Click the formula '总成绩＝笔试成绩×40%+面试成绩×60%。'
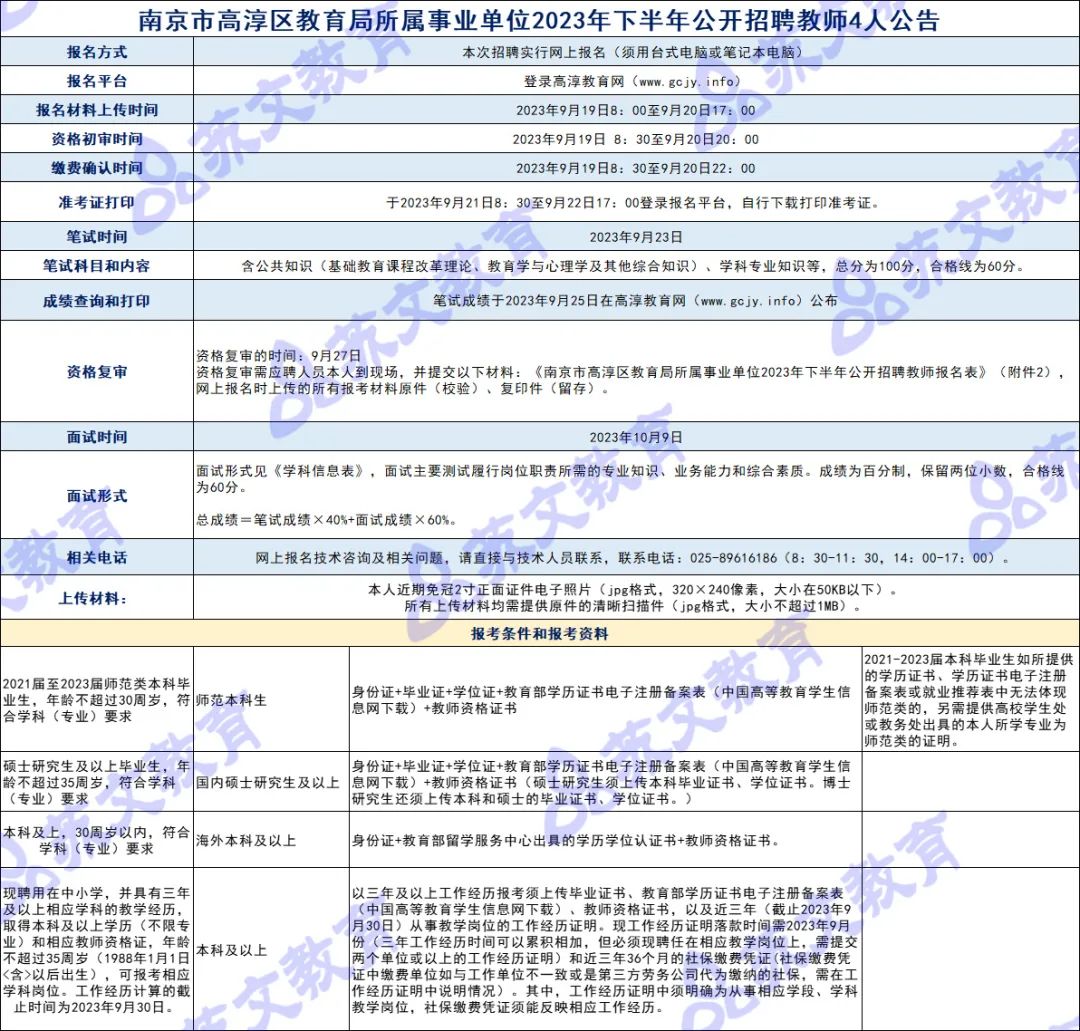Image resolution: width=1080 pixels, height=1031 pixels. pyautogui.click(x=326, y=520)
